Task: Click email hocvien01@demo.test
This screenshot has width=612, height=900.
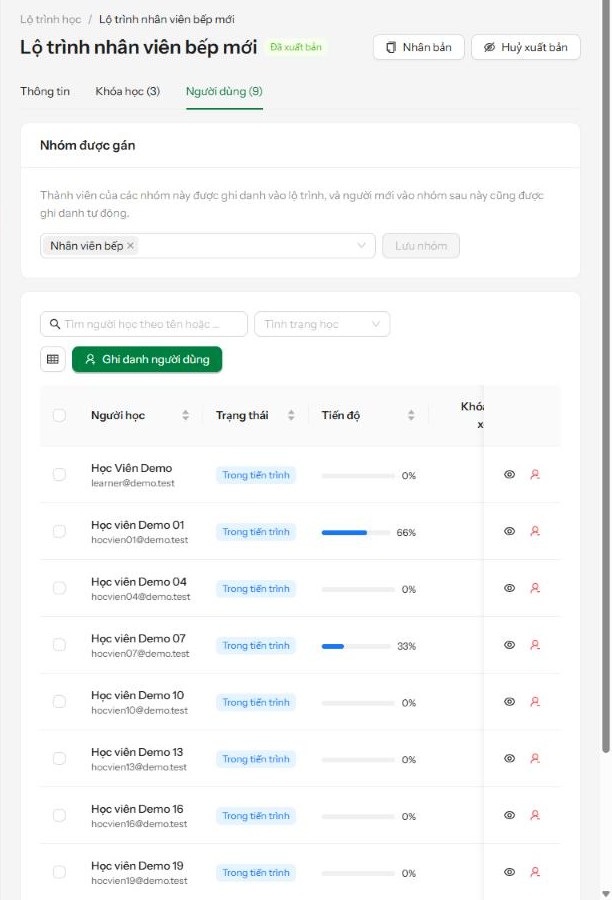Action: click(140, 540)
